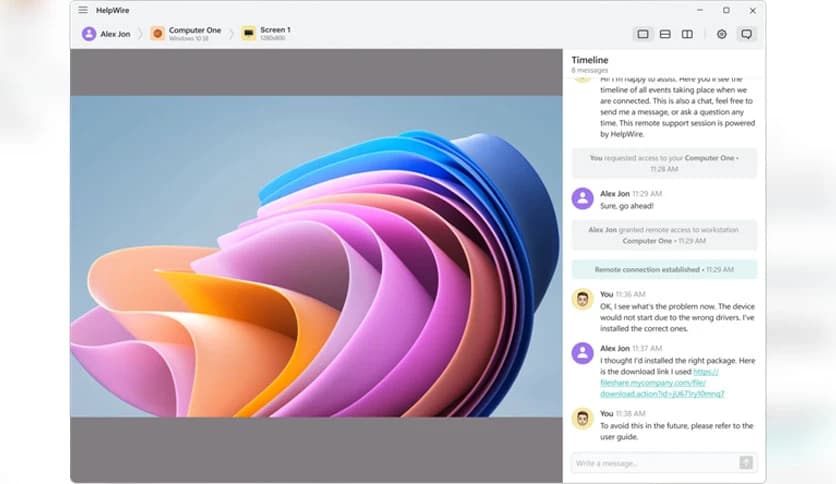Image resolution: width=836 pixels, height=484 pixels.
Task: Switch to the horizontally split layout icon
Action: tap(665, 34)
